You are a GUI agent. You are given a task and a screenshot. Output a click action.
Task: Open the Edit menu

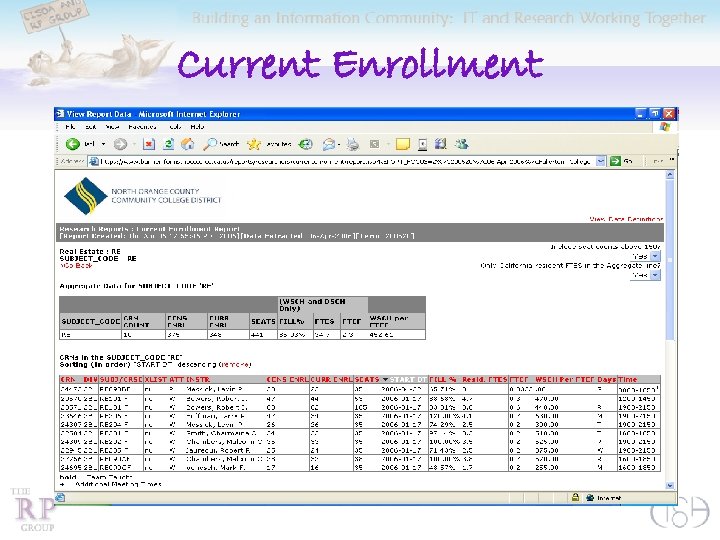(90, 127)
